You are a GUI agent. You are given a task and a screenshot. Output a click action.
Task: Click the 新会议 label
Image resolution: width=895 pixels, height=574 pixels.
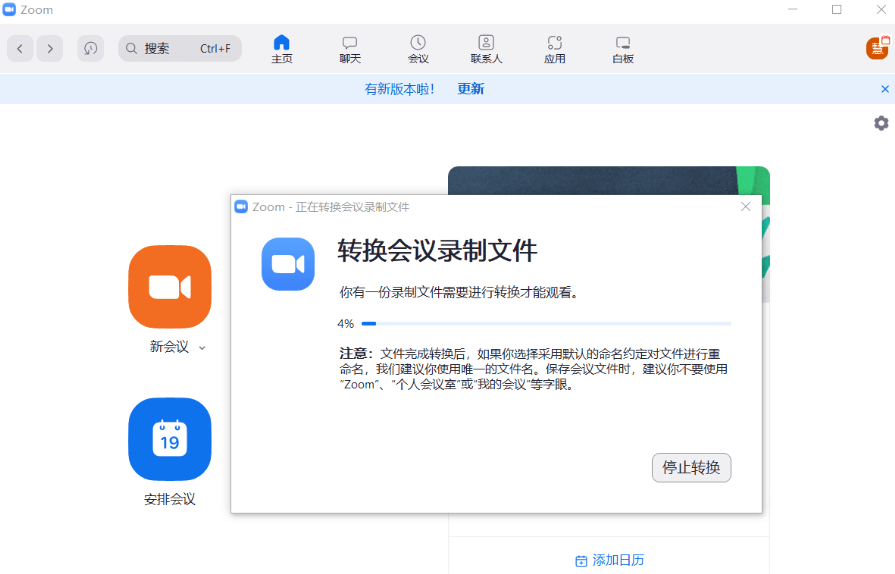pos(169,347)
